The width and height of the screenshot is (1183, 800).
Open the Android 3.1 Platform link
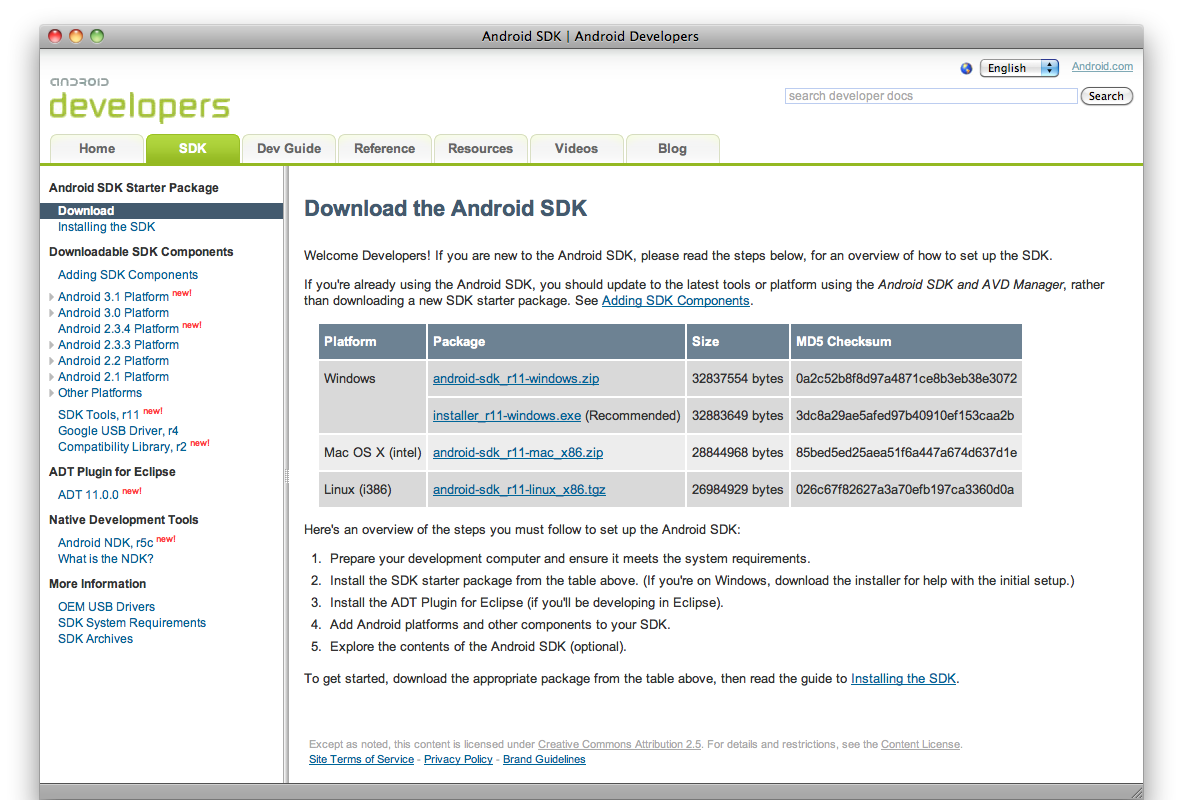113,297
